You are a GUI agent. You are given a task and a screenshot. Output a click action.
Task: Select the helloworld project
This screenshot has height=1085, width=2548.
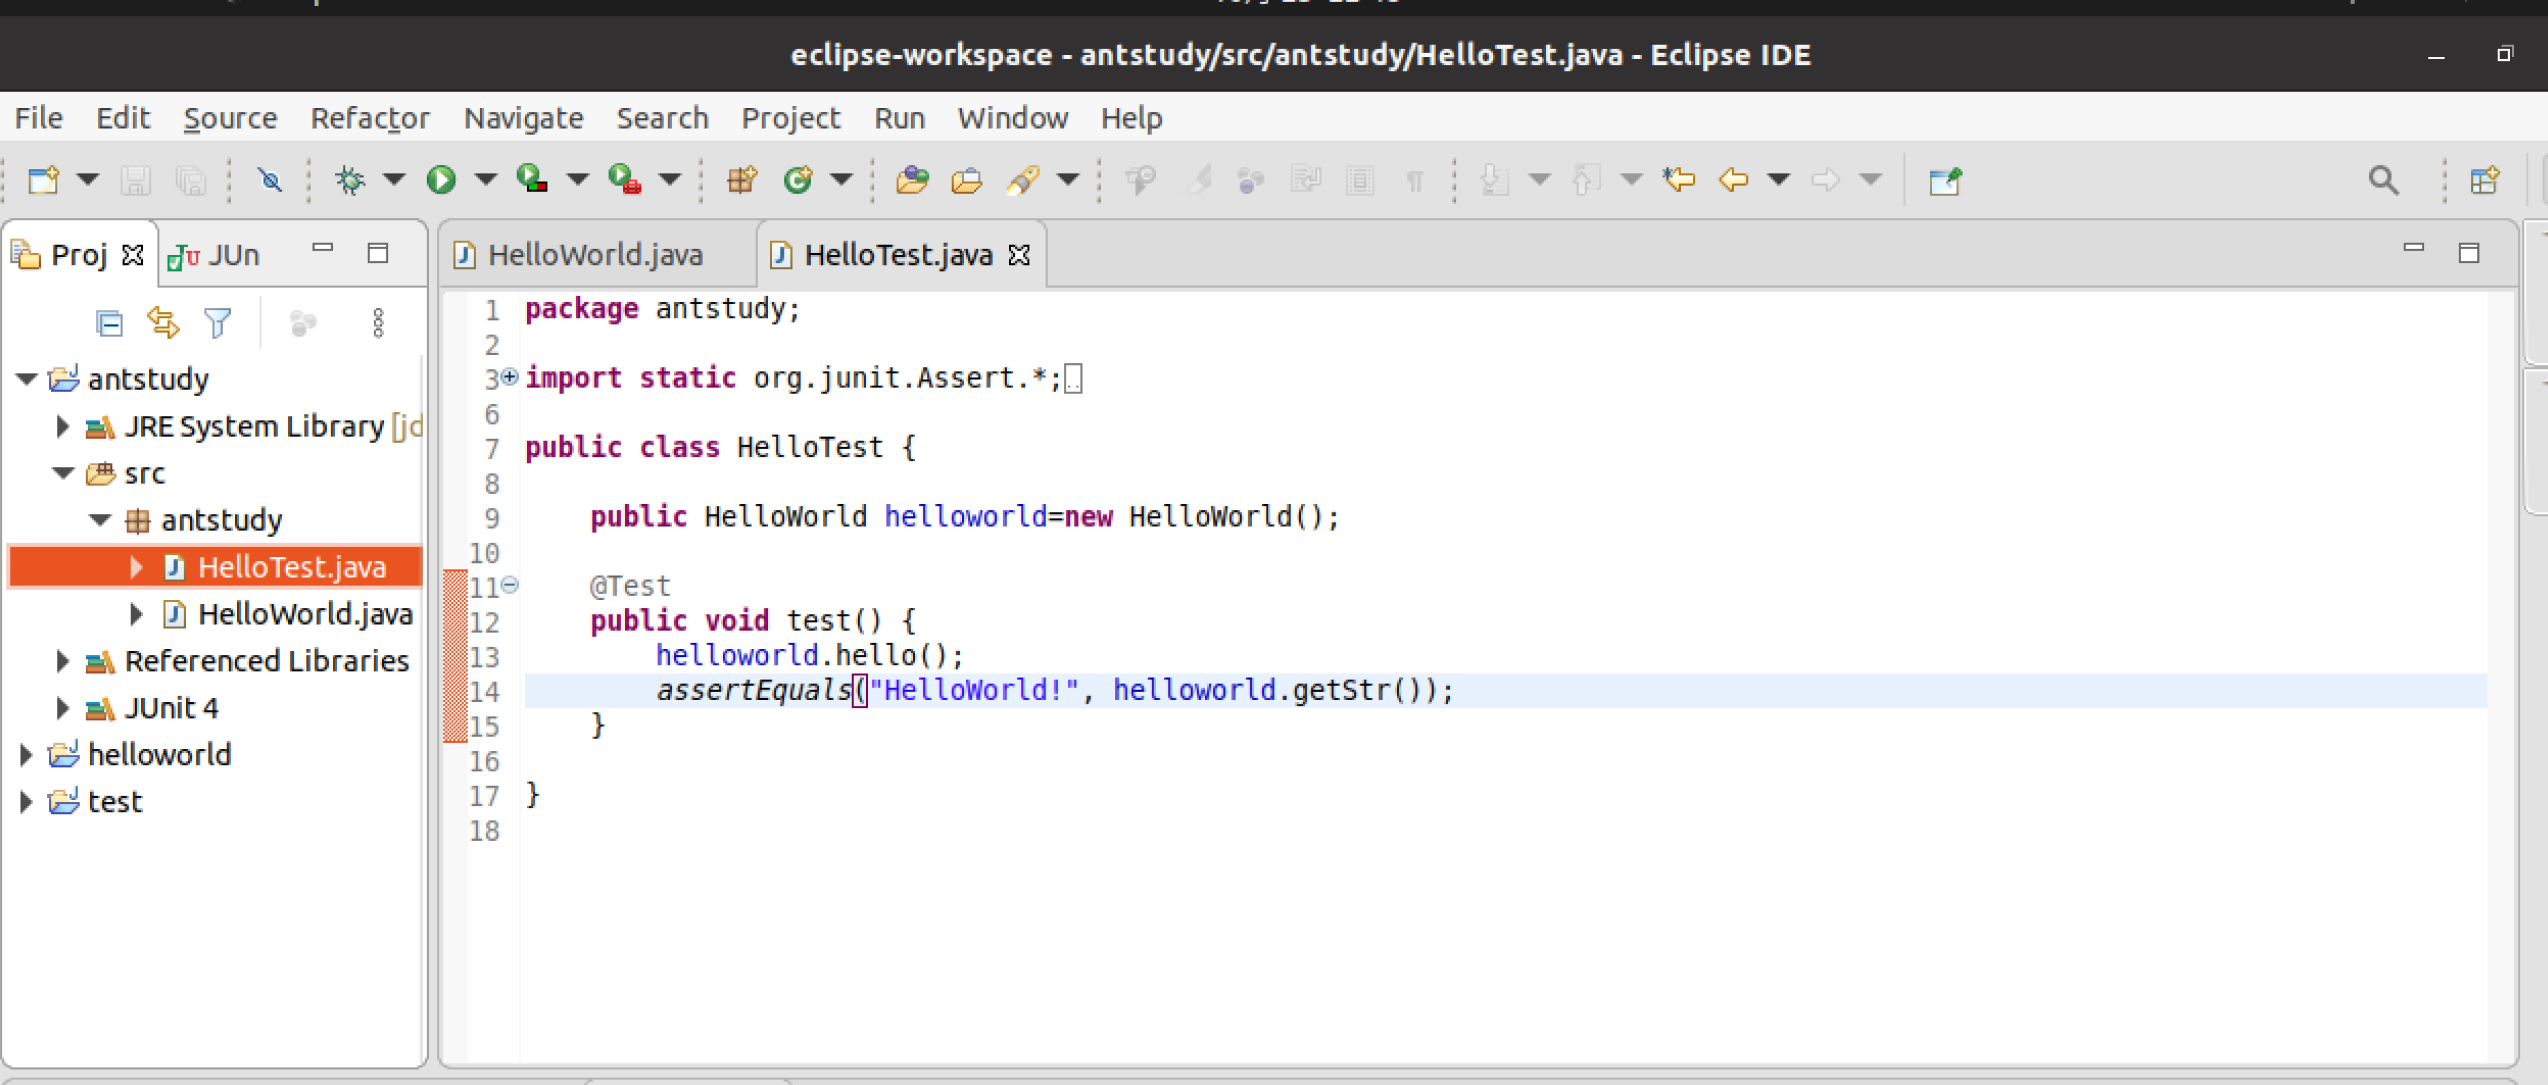point(159,755)
